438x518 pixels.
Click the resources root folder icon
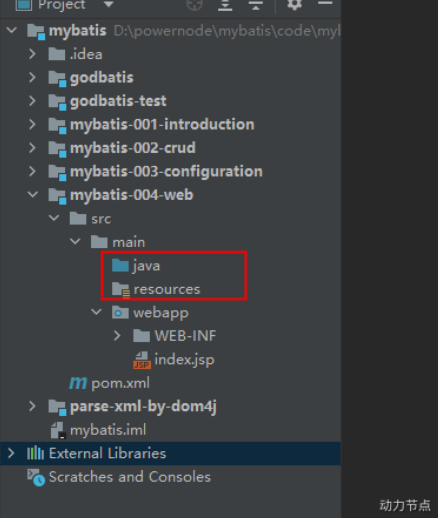[121, 290]
